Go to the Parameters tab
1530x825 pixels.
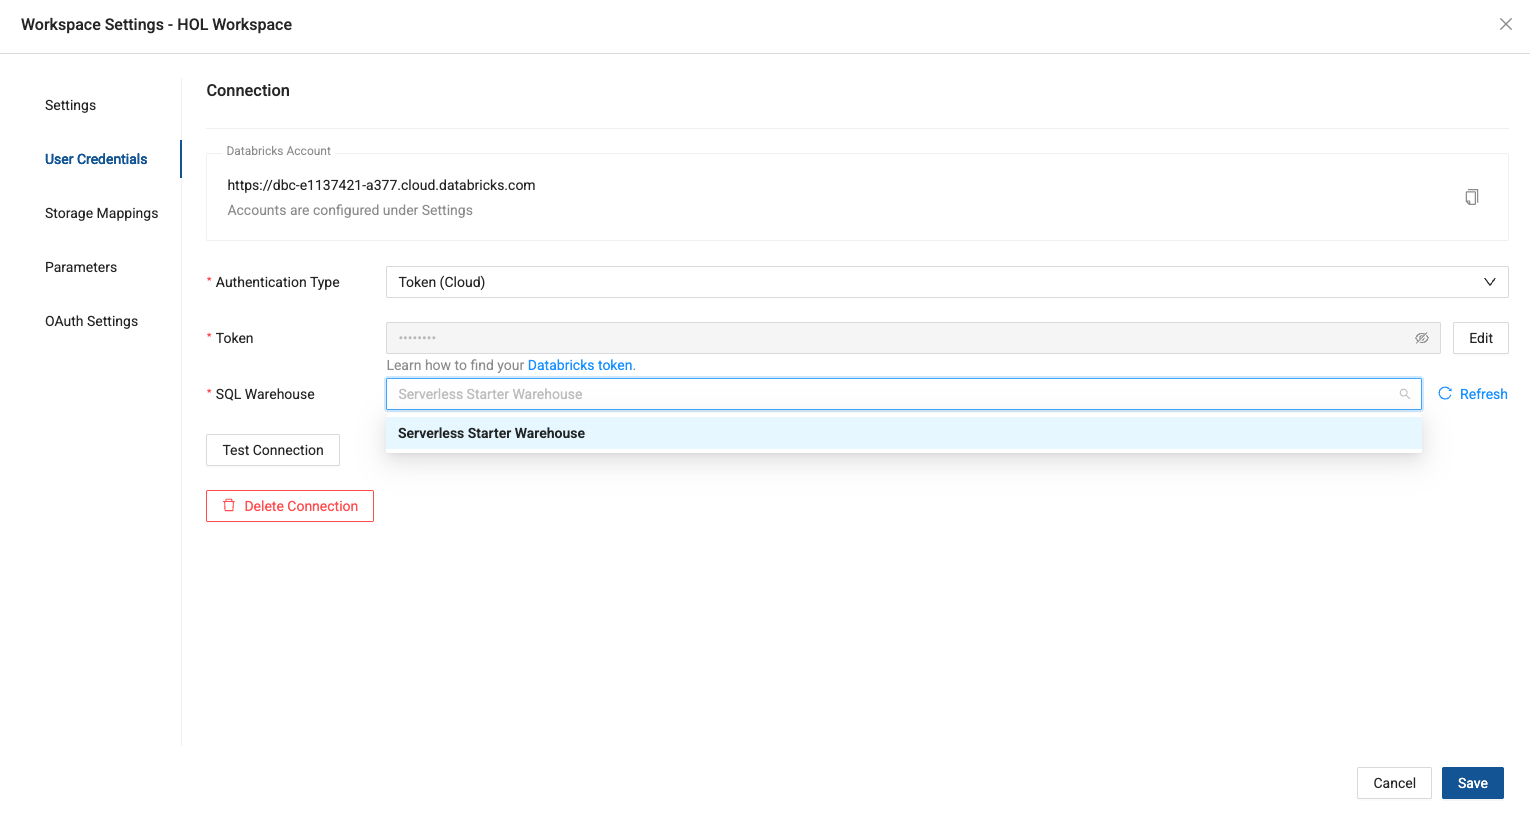tap(81, 267)
